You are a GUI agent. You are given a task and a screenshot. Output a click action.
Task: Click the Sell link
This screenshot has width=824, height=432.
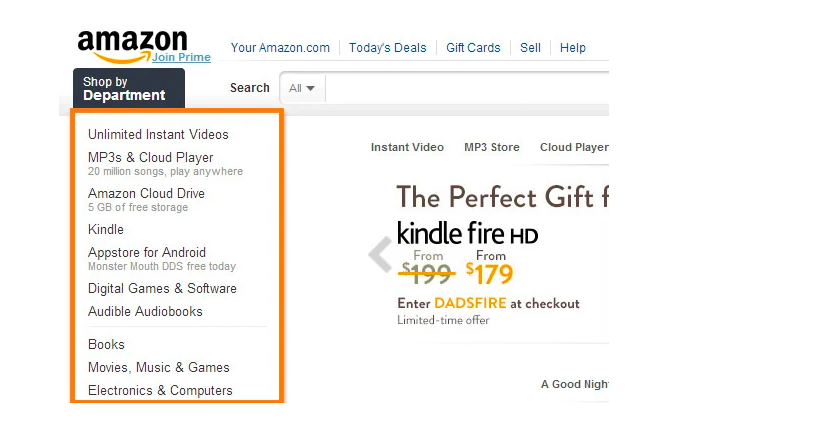click(530, 48)
